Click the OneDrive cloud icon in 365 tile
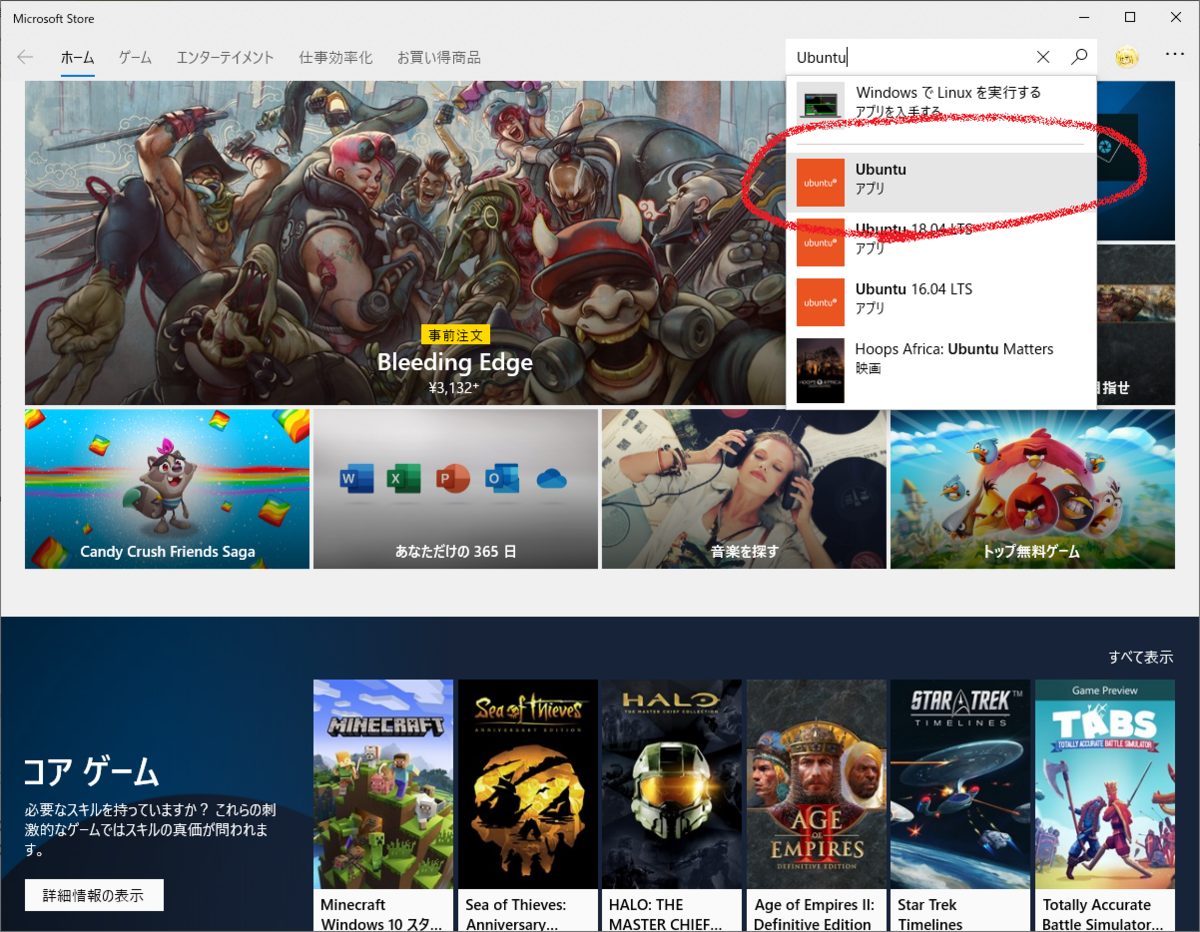Viewport: 1200px width, 932px height. click(552, 479)
